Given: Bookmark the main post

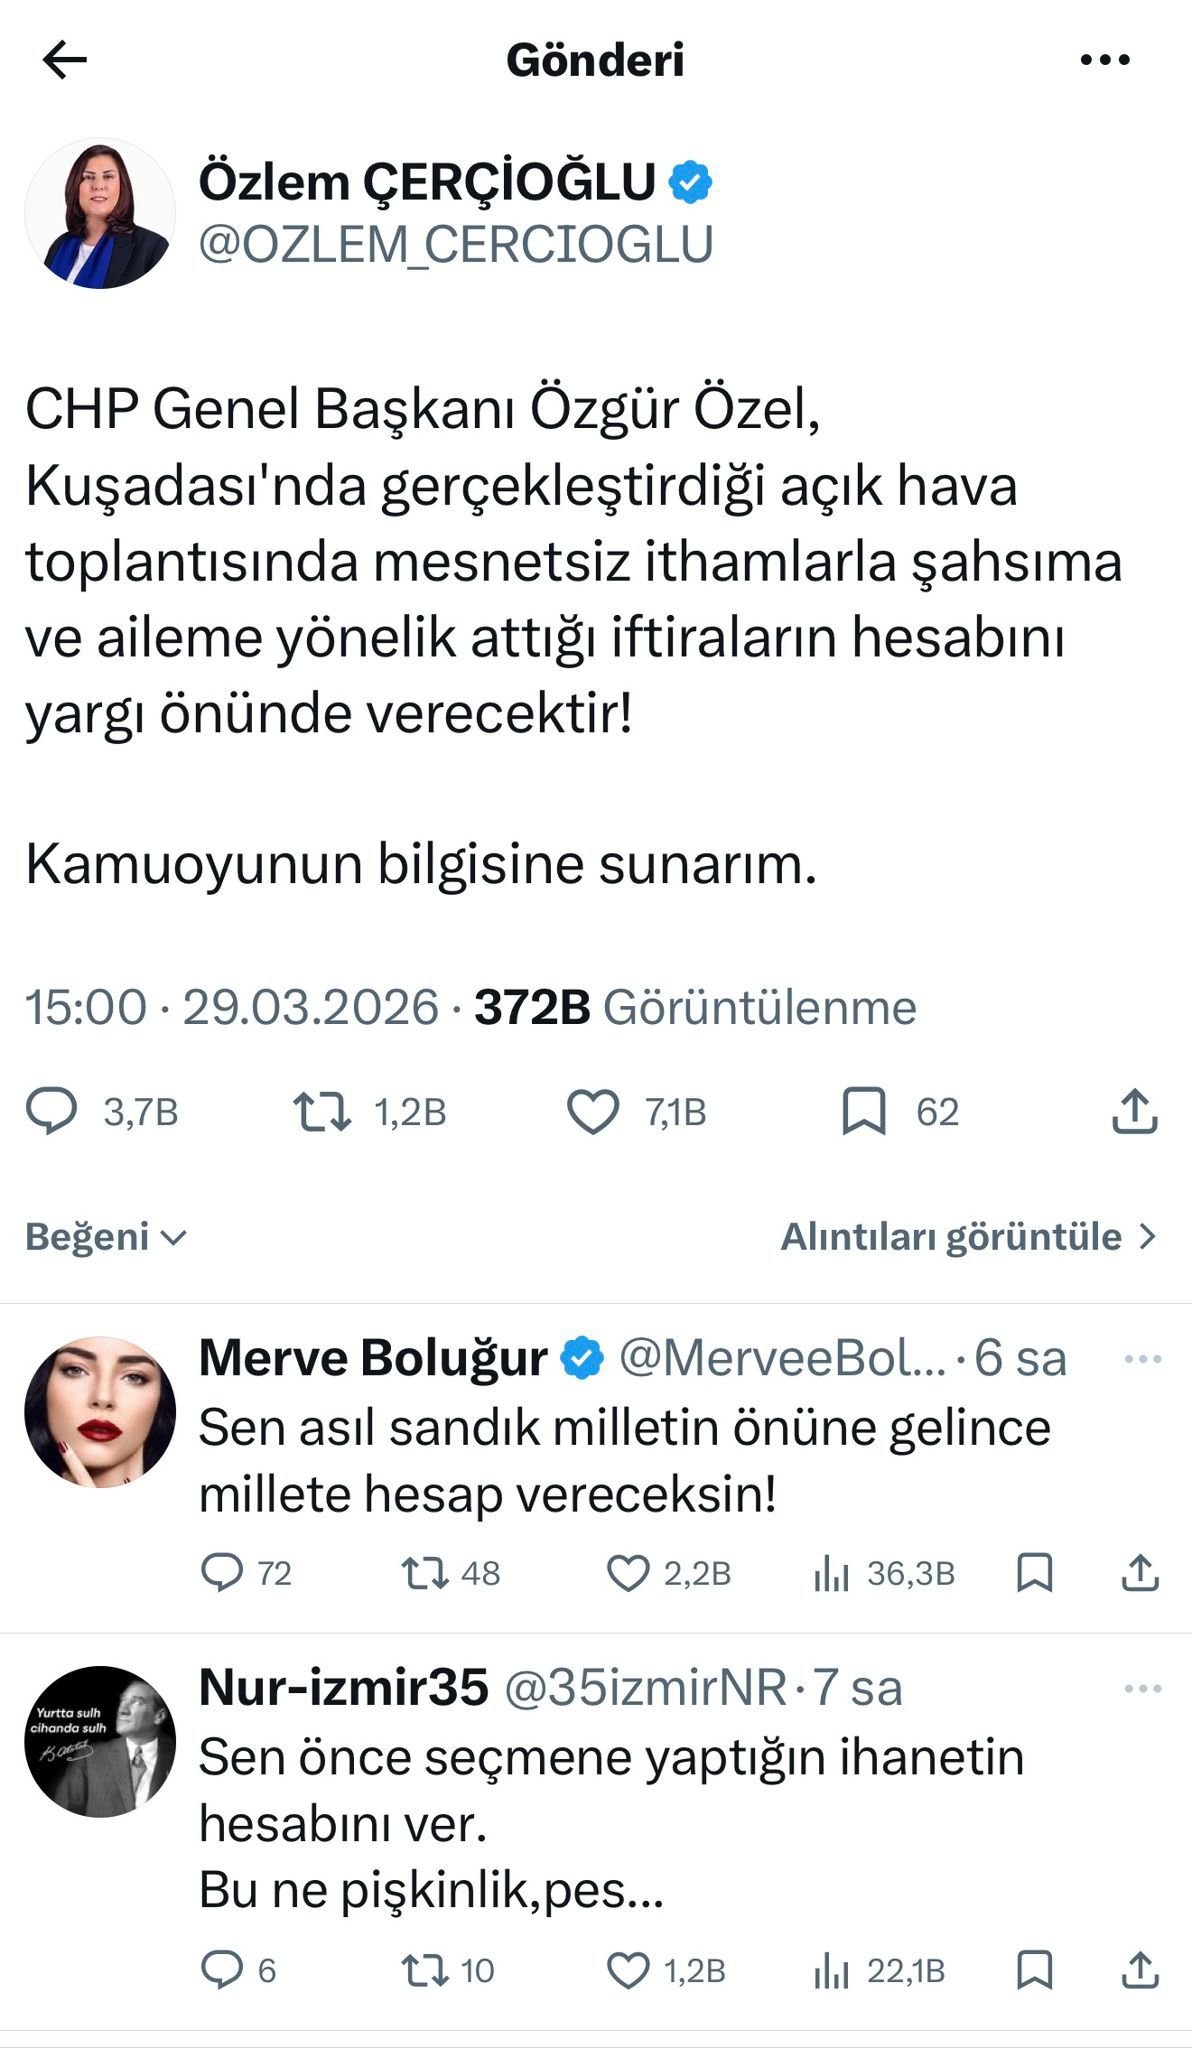Looking at the screenshot, I should [864, 1111].
